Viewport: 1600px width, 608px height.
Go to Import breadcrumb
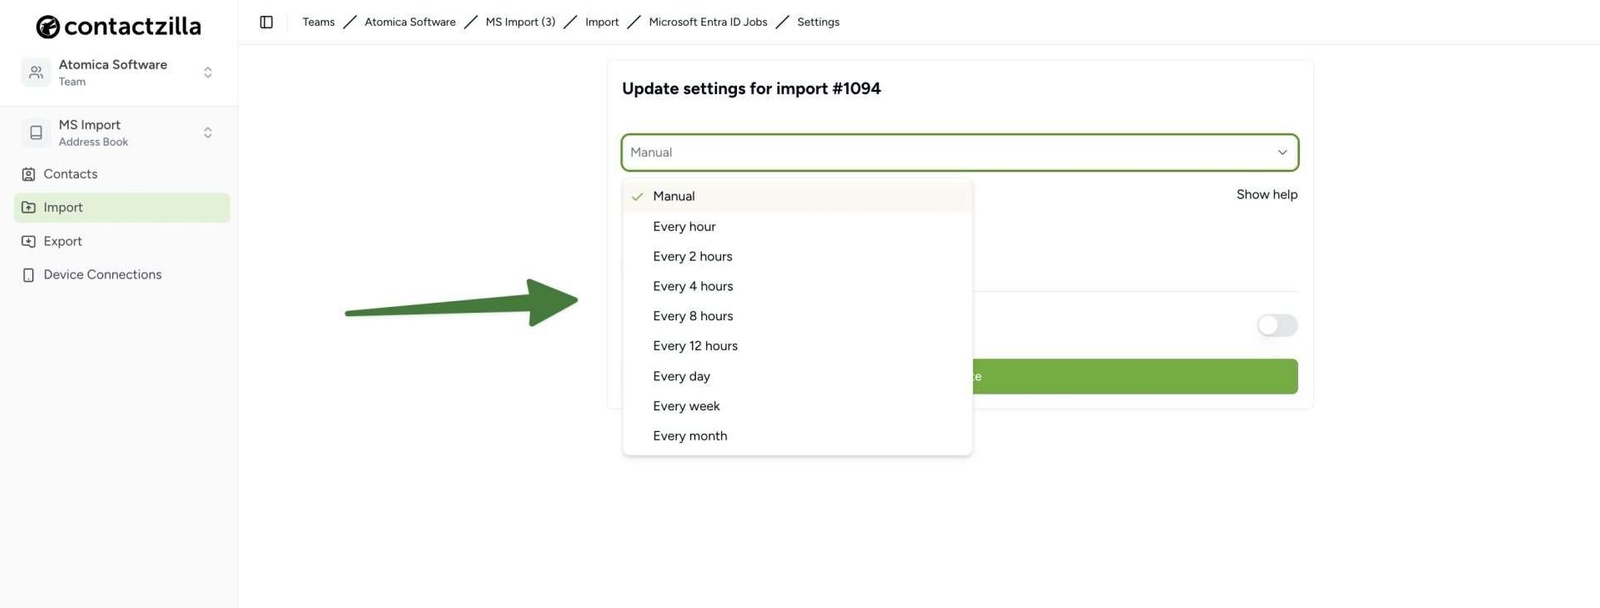coord(602,22)
